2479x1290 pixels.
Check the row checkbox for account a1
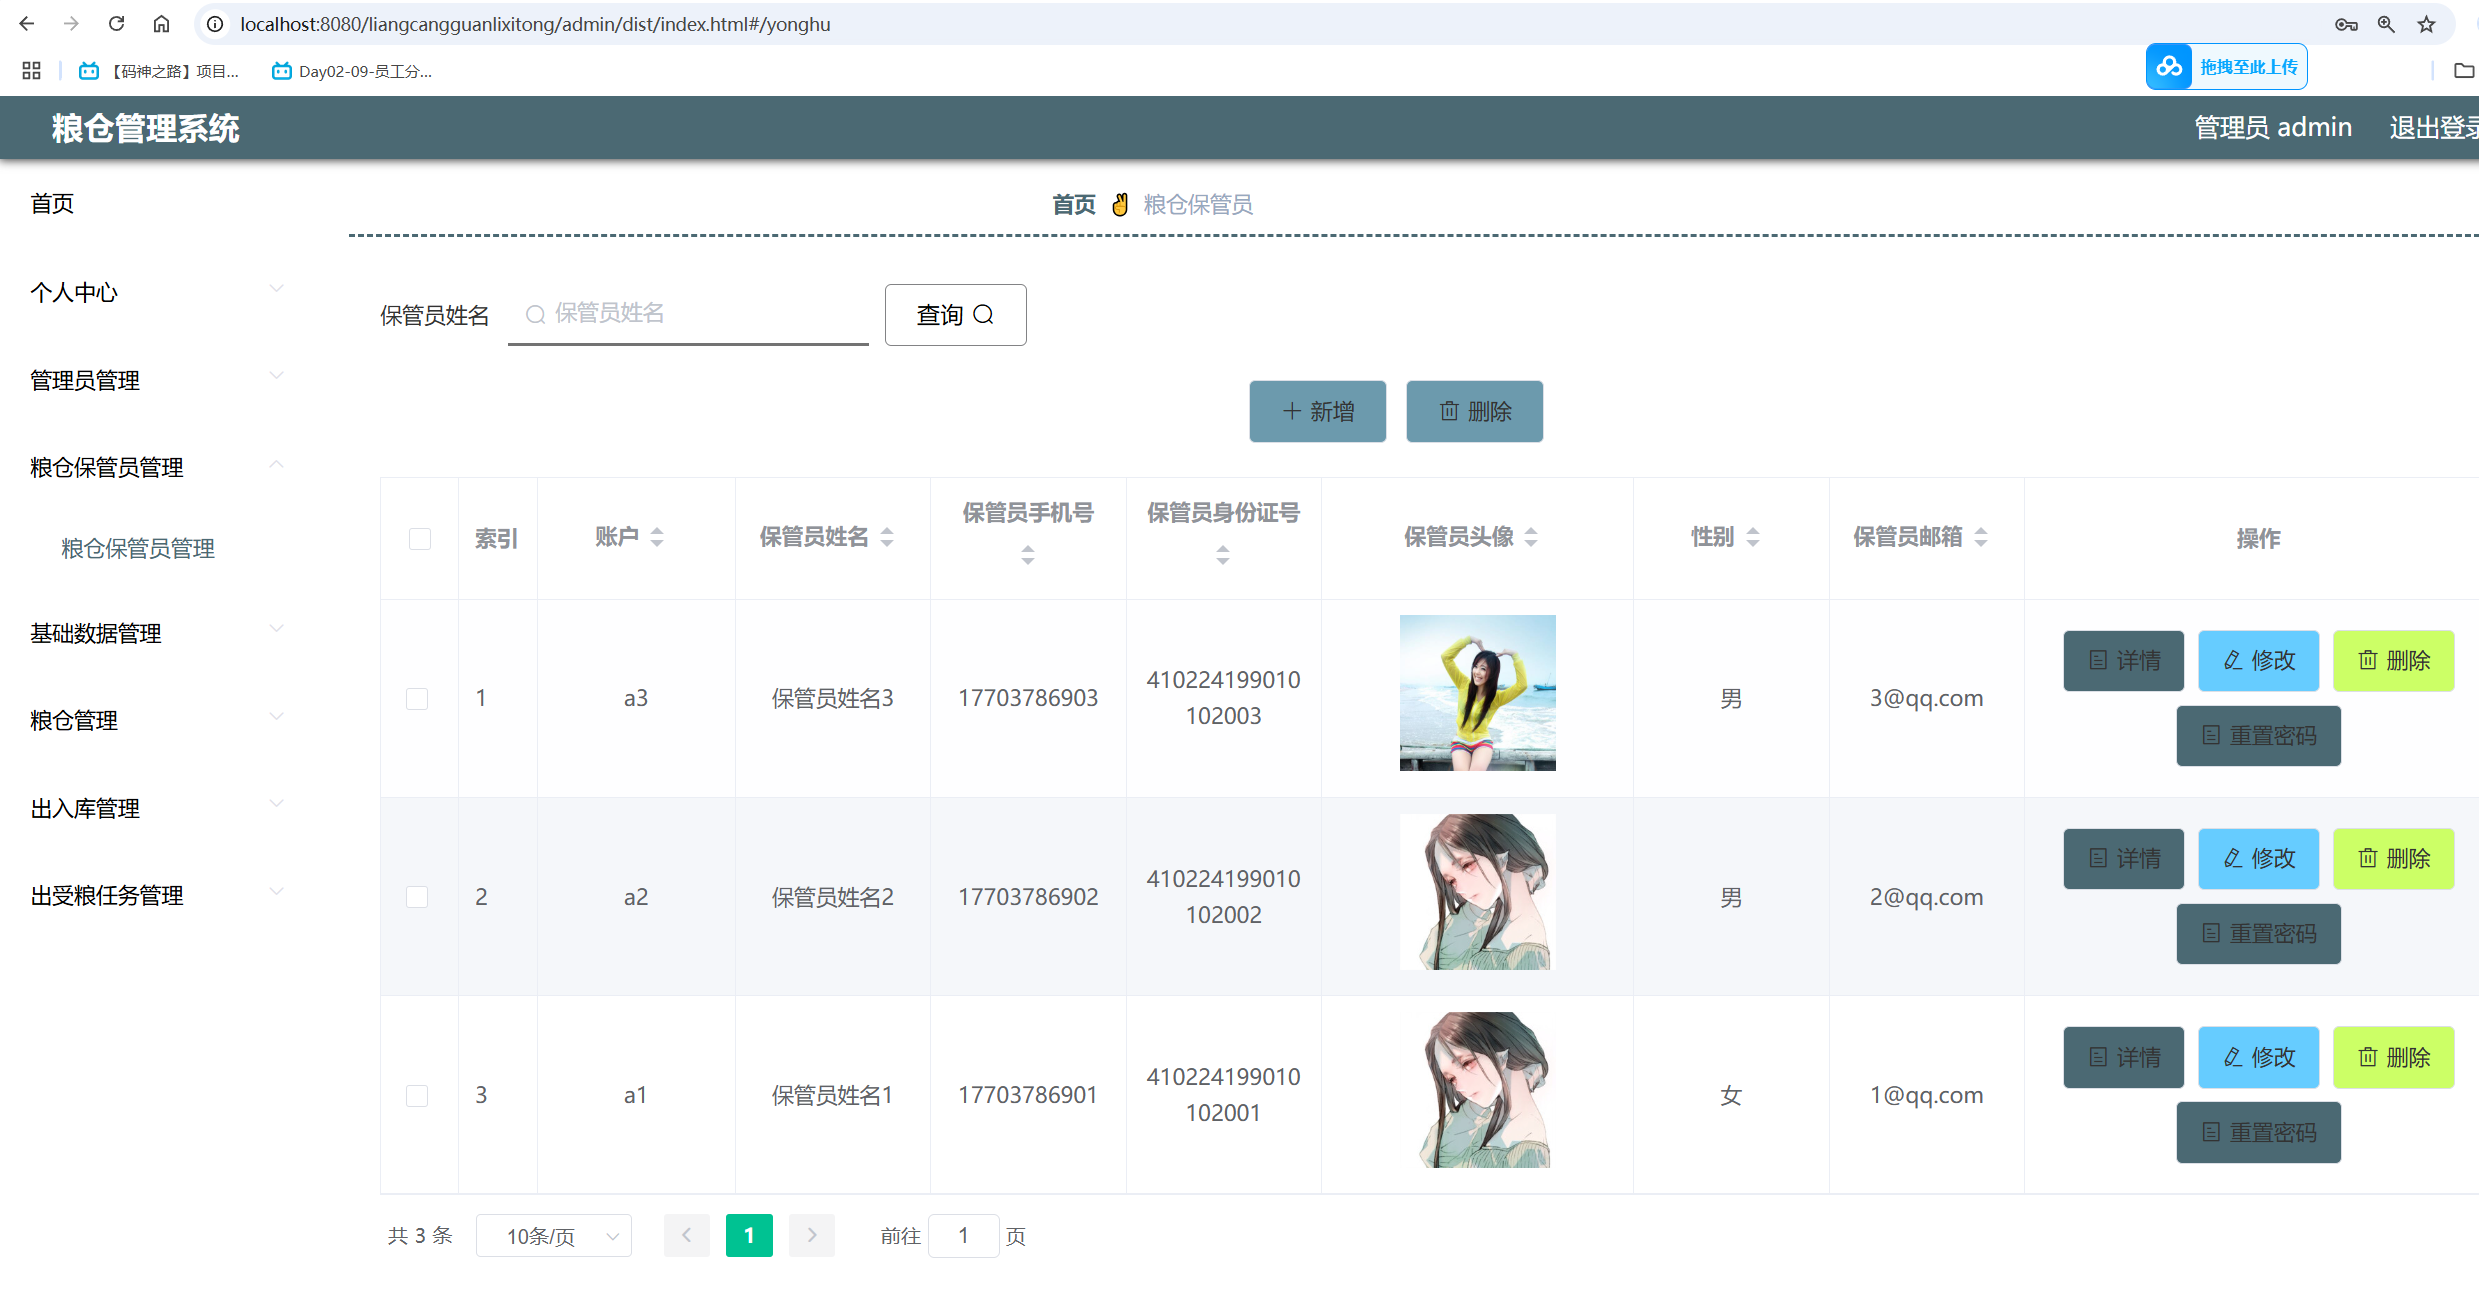tap(417, 1096)
